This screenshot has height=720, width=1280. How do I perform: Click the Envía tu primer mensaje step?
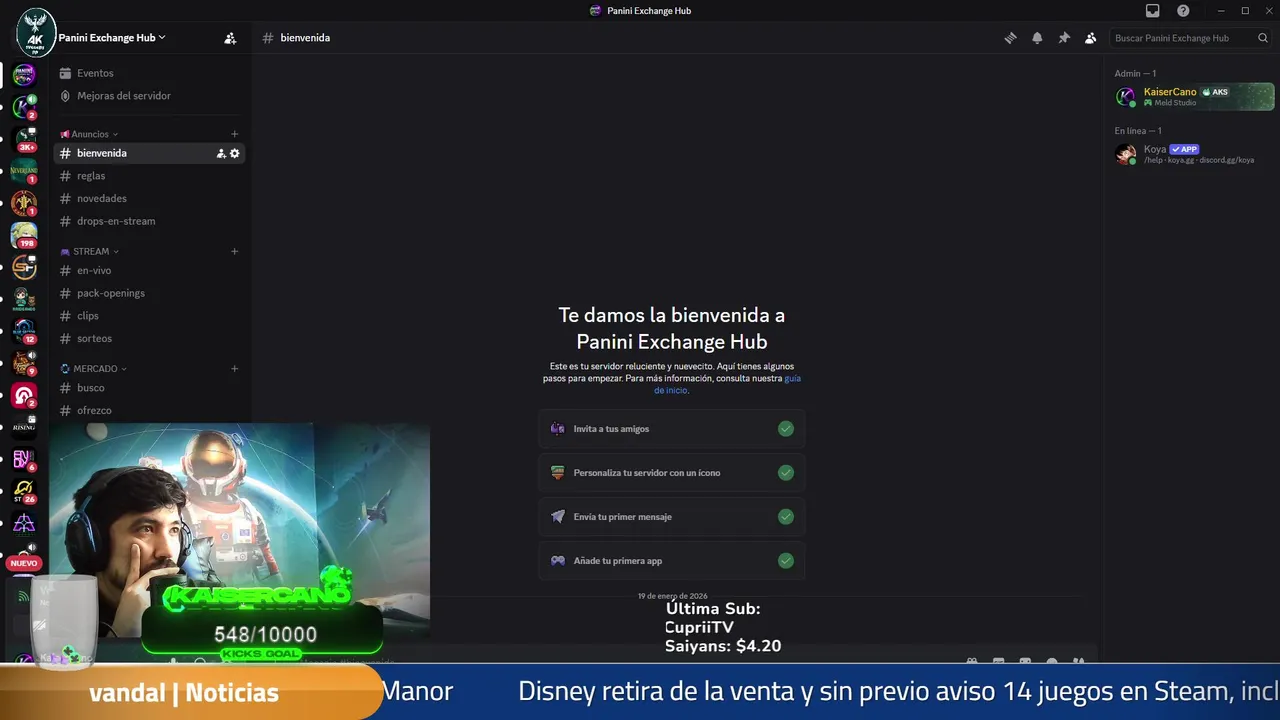[x=672, y=517]
